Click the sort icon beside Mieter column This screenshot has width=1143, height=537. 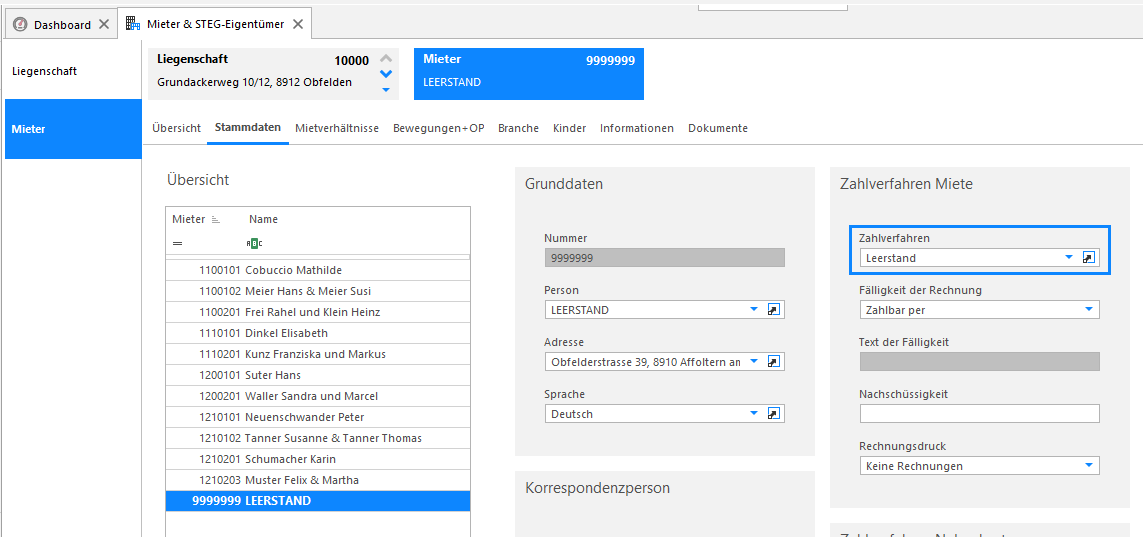point(215,219)
